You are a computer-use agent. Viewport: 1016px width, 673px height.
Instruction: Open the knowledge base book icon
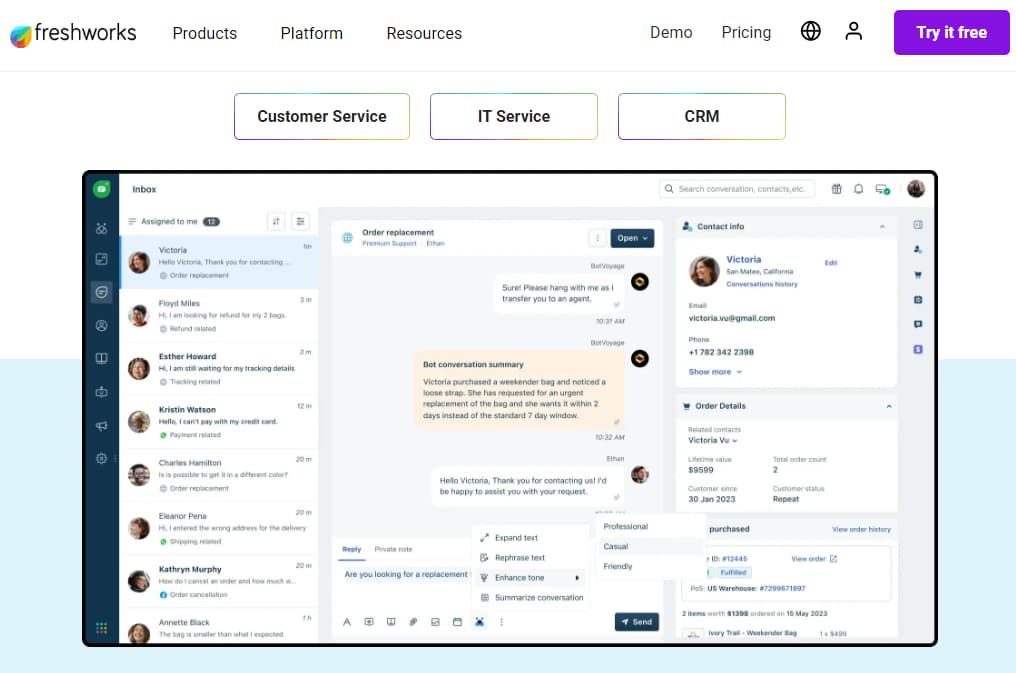tap(102, 359)
